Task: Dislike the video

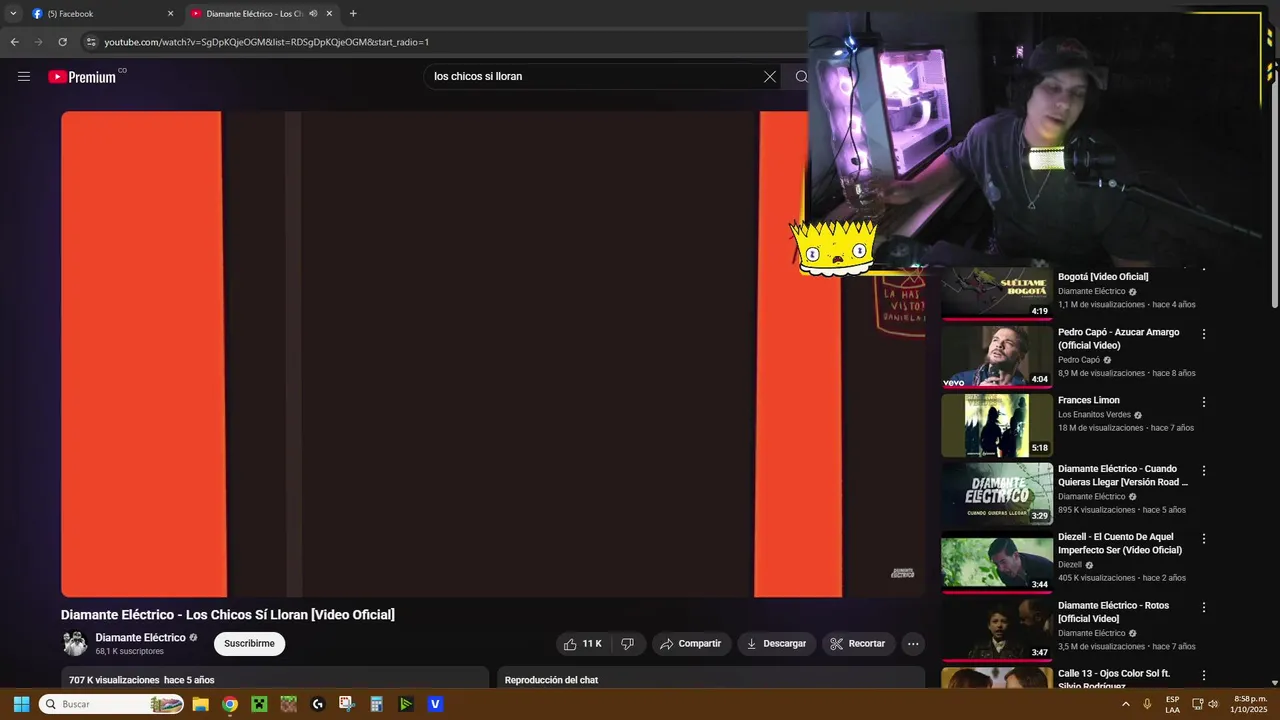Action: coord(627,644)
